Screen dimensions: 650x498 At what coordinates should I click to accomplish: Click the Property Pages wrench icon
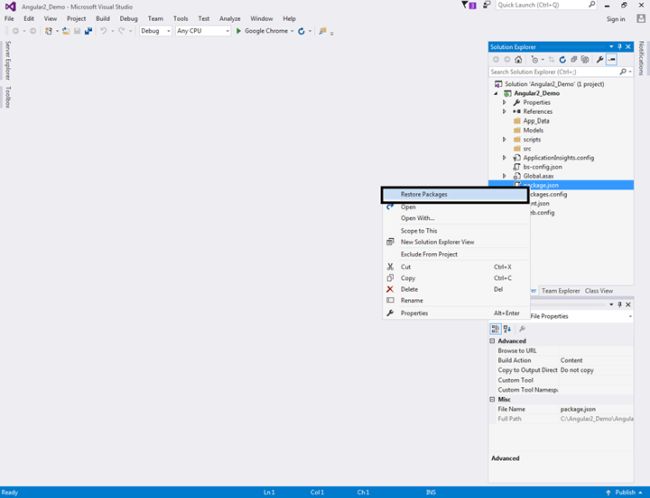point(522,329)
